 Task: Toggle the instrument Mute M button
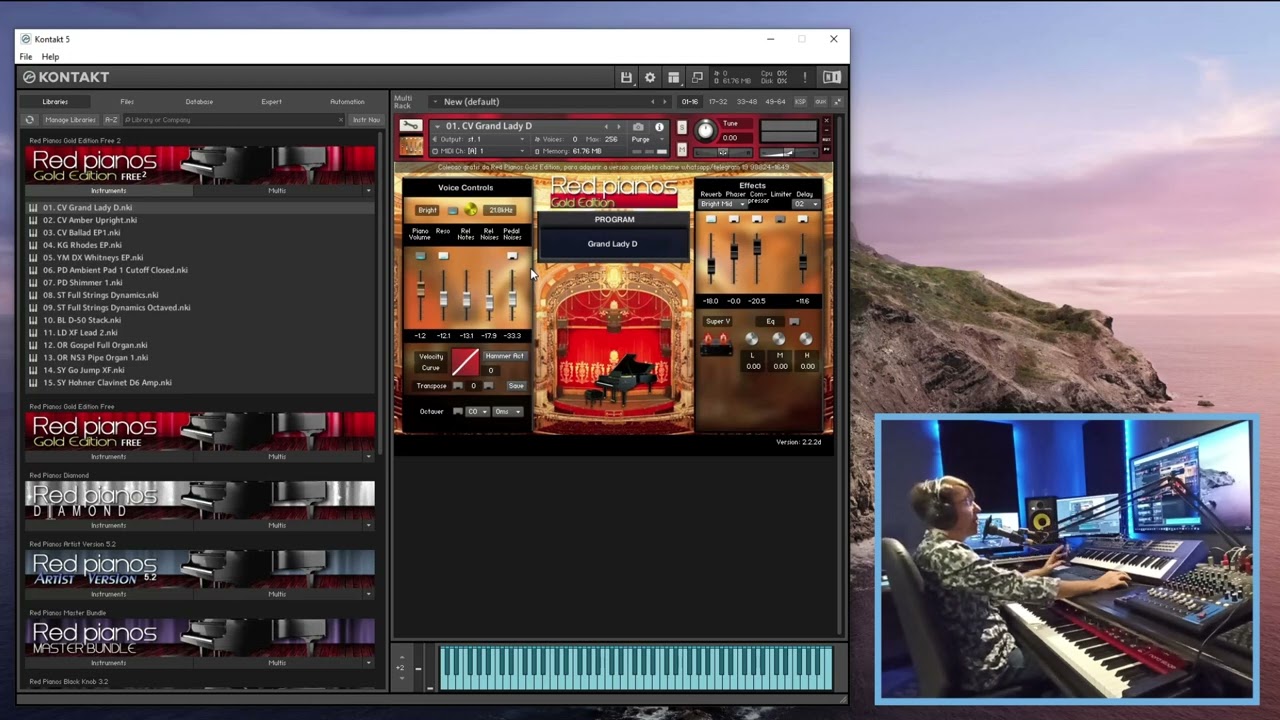pyautogui.click(x=682, y=150)
